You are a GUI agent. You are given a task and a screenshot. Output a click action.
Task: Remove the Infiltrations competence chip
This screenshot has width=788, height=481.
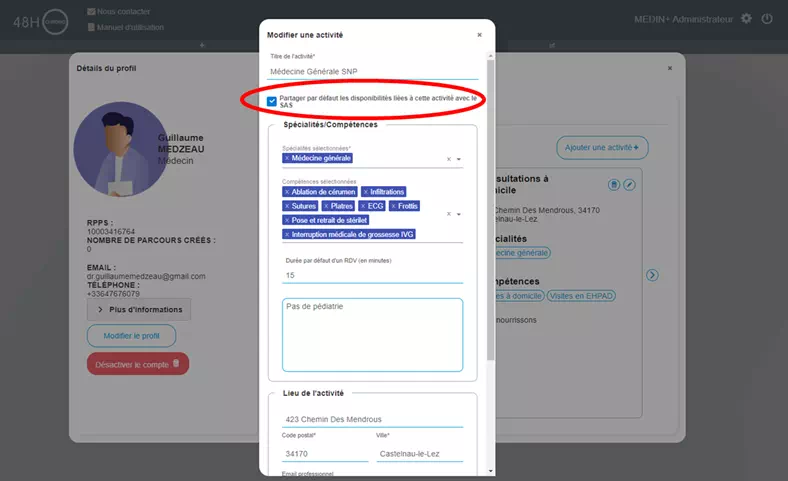(x=366, y=192)
